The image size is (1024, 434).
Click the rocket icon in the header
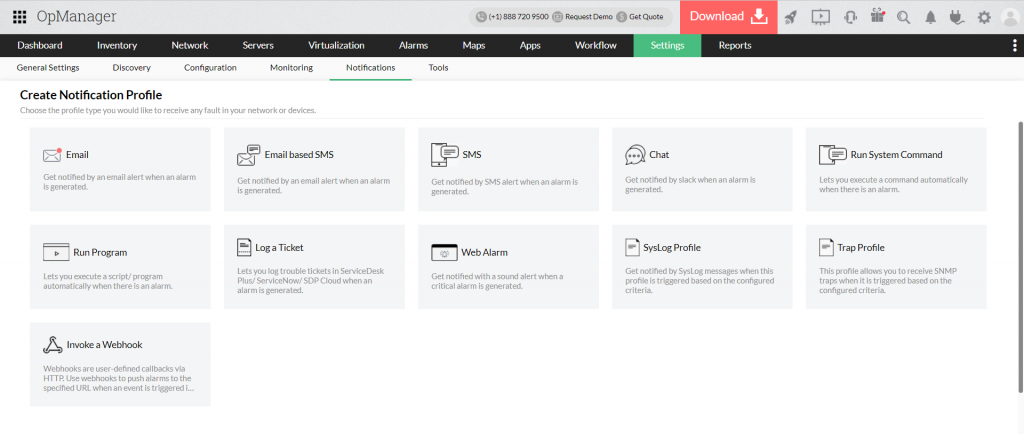791,17
